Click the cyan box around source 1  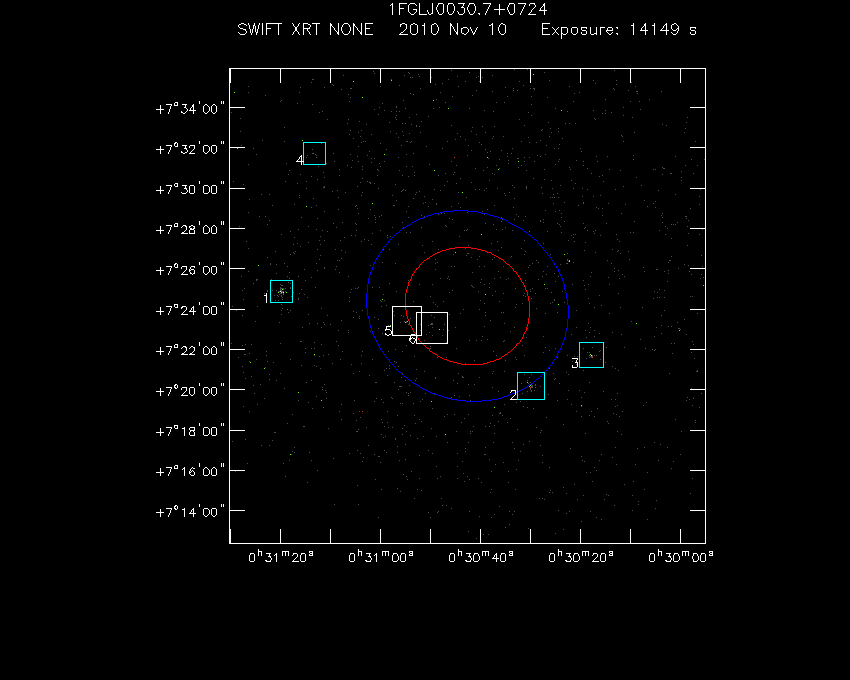(x=281, y=292)
